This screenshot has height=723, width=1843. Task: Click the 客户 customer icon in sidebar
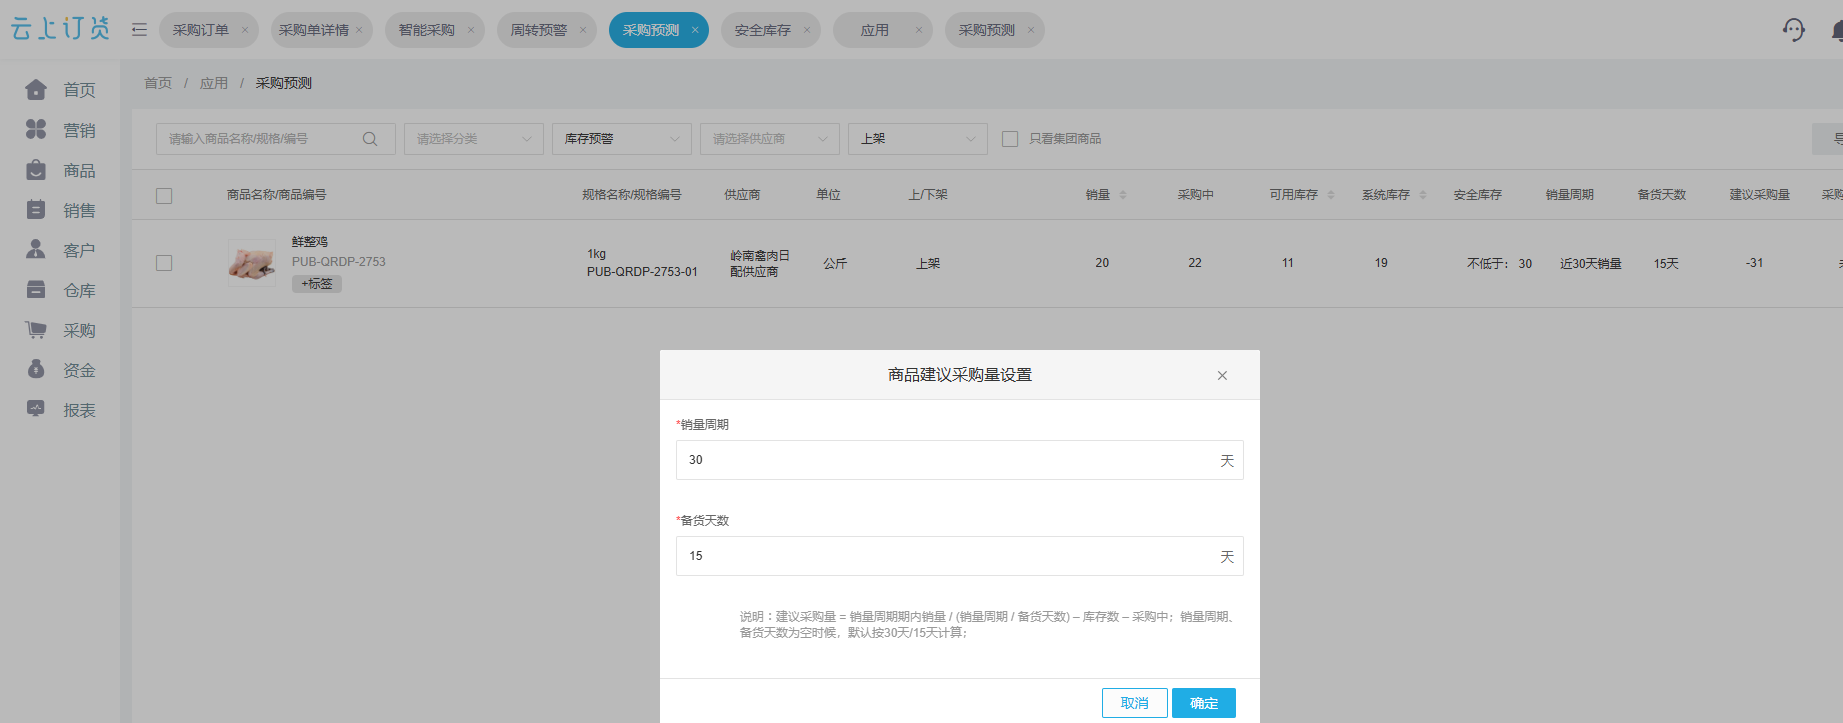[x=36, y=250]
